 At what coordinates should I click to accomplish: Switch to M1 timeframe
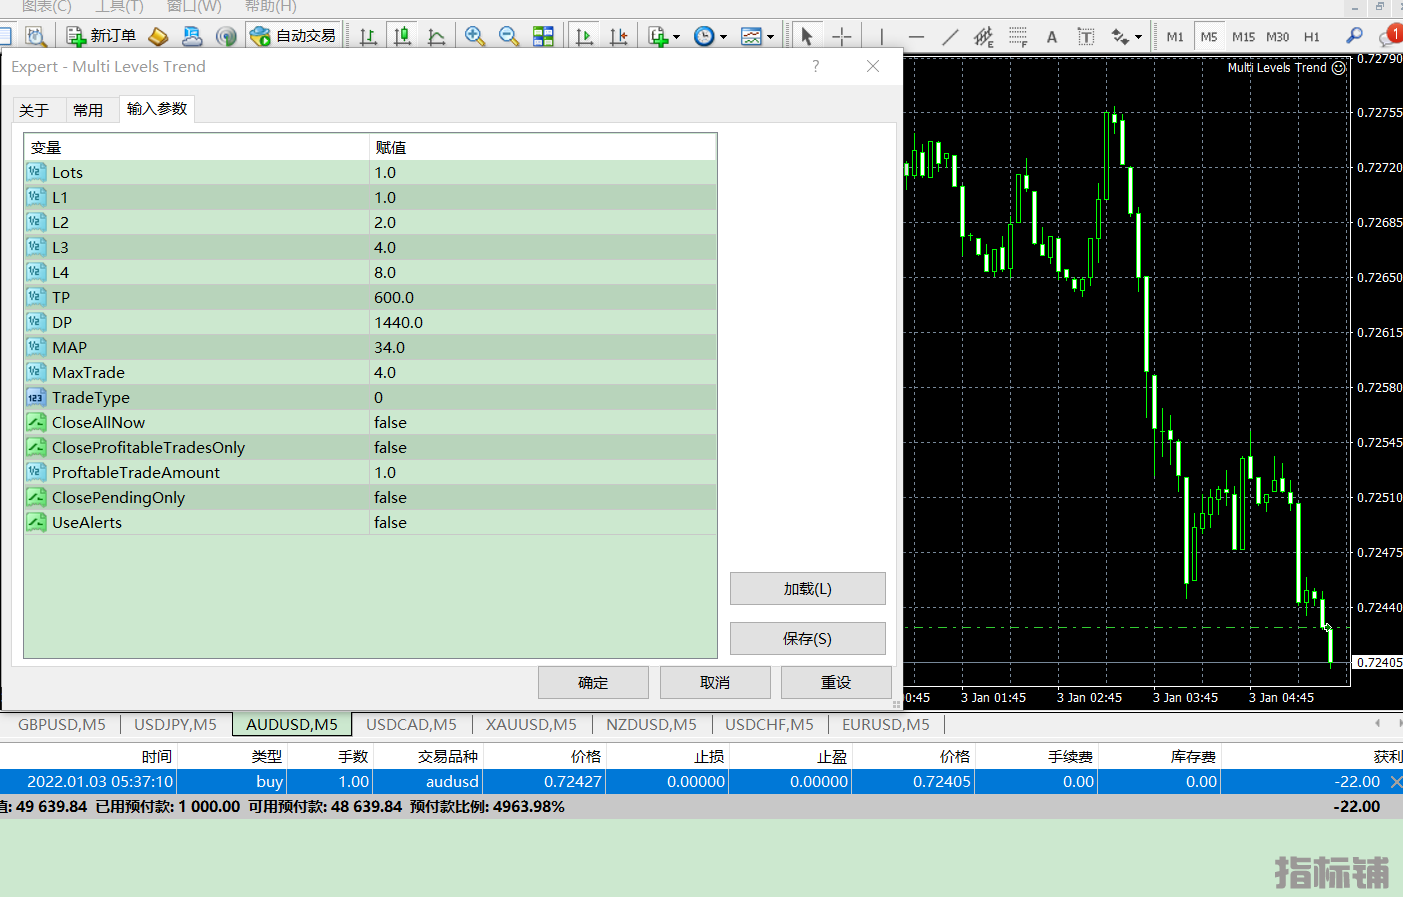click(1175, 36)
